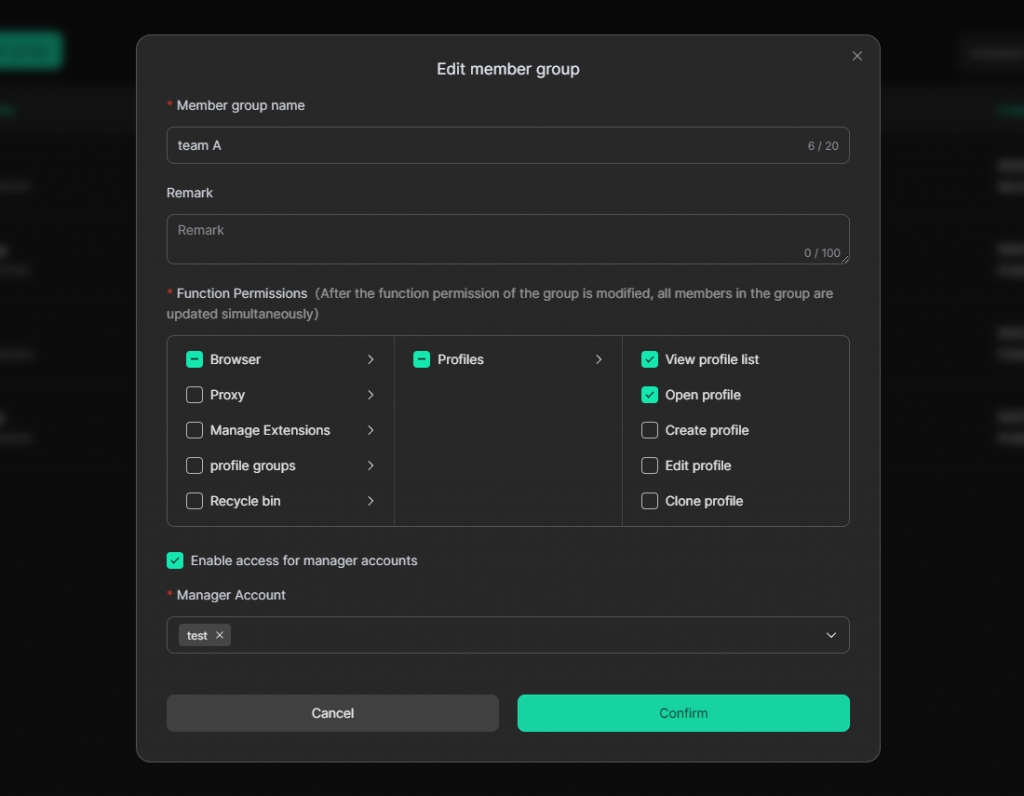Expand the Profiles submenu chevron
The image size is (1024, 796).
point(598,359)
